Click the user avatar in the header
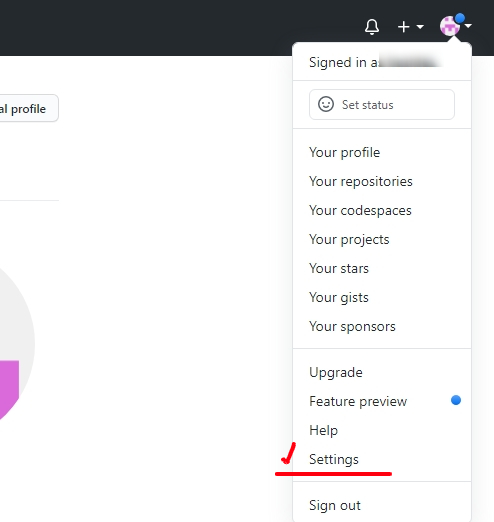 pyautogui.click(x=450, y=26)
